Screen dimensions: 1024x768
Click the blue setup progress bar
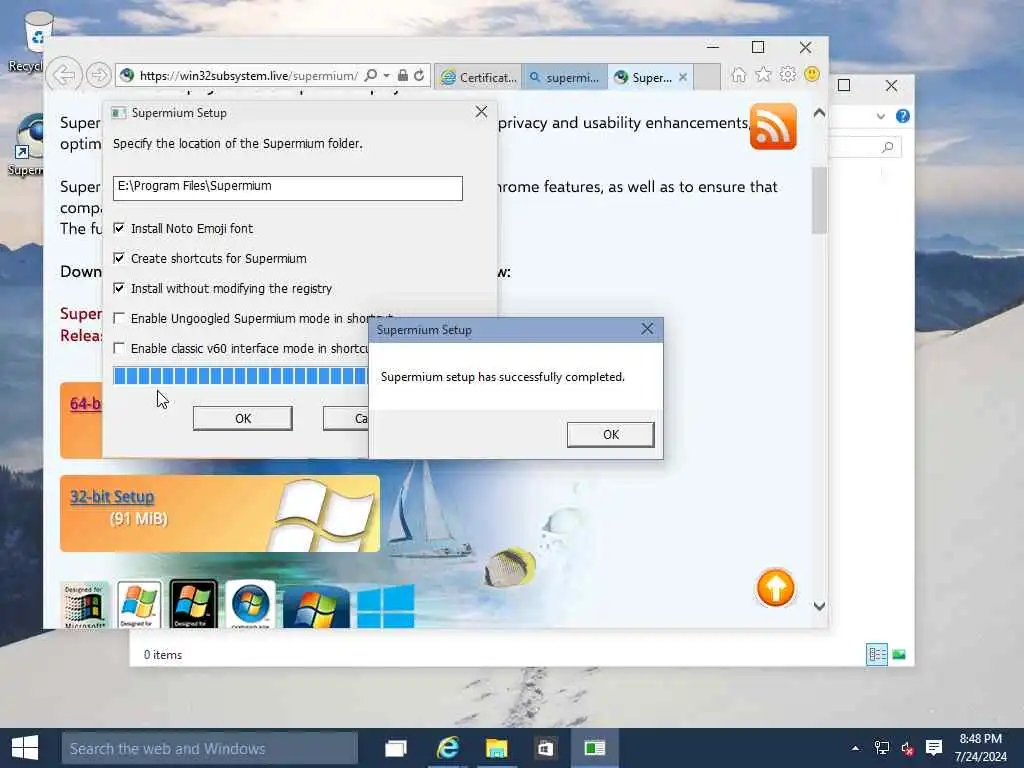pyautogui.click(x=240, y=376)
